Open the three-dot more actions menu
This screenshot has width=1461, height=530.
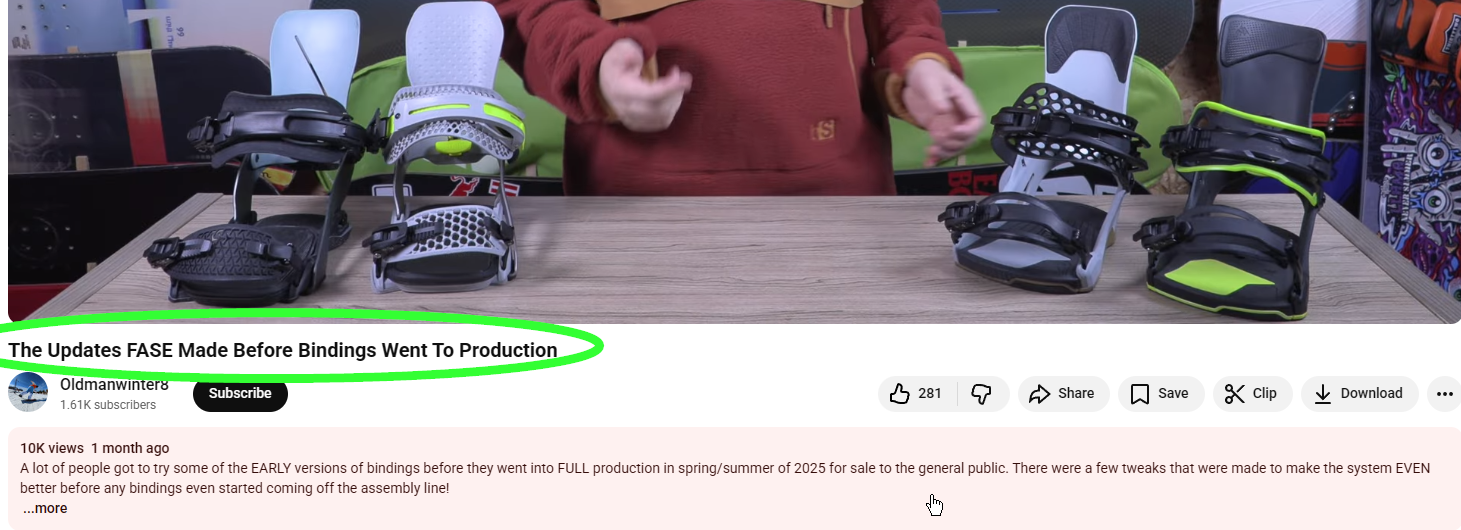tap(1444, 393)
